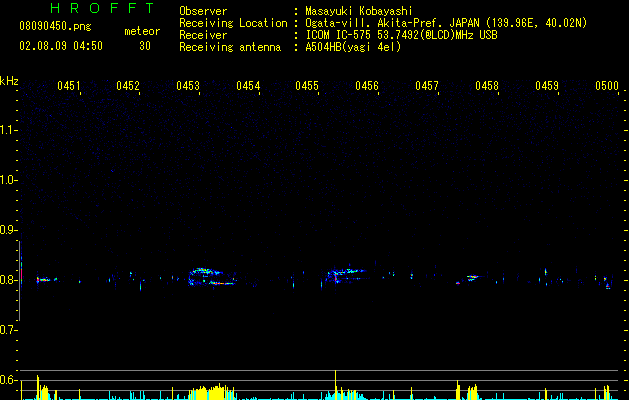This screenshot has width=629, height=400.
Task: Click the tallest yellow power spike near 0455
Action: tap(335, 384)
